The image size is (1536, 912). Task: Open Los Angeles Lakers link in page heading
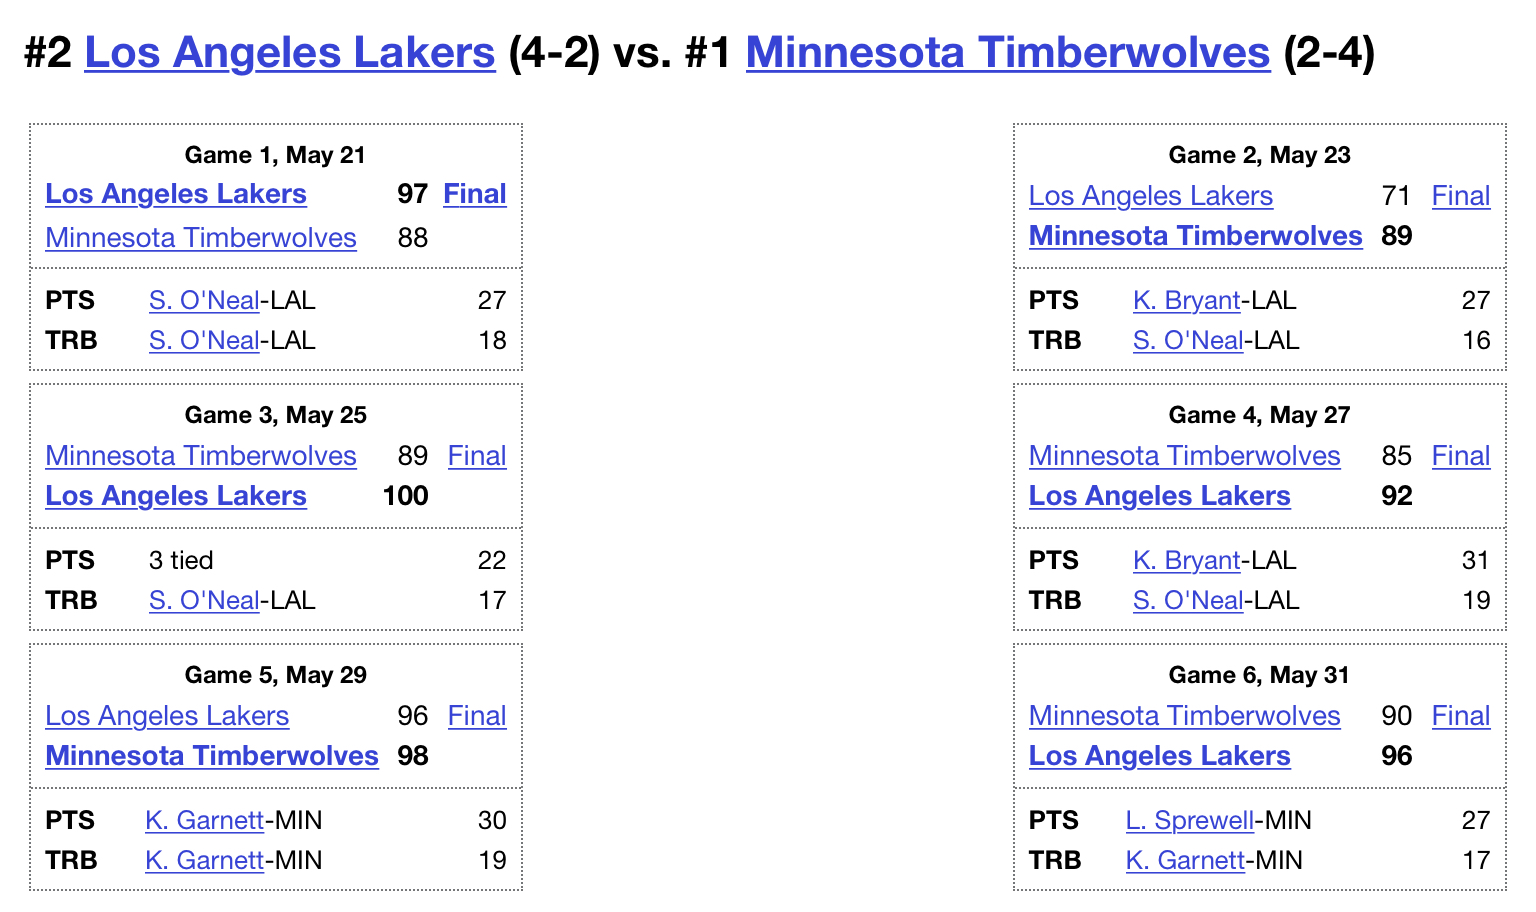pos(290,52)
